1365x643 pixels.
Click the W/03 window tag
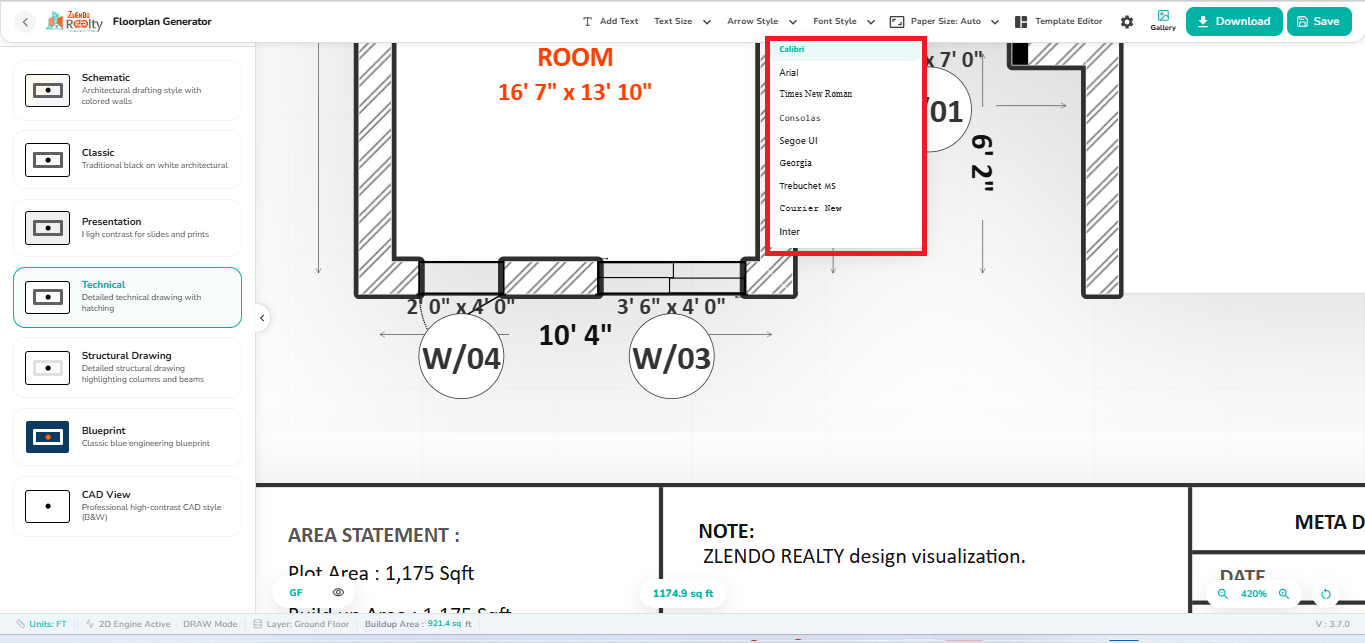671,358
